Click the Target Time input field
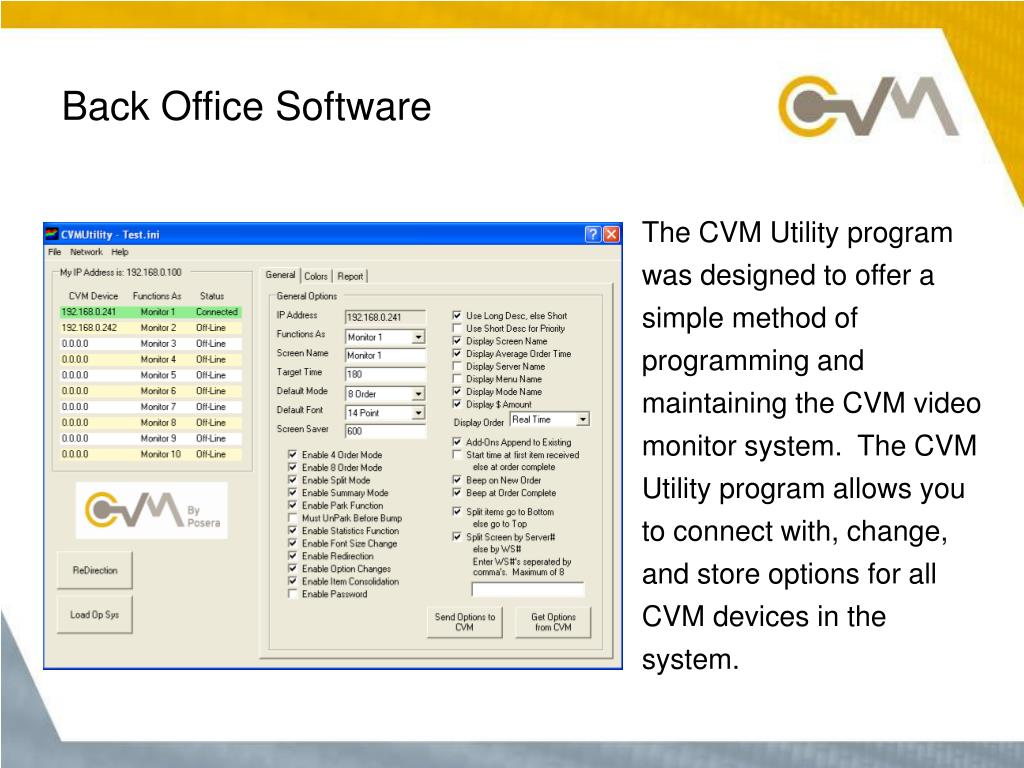 tap(385, 374)
